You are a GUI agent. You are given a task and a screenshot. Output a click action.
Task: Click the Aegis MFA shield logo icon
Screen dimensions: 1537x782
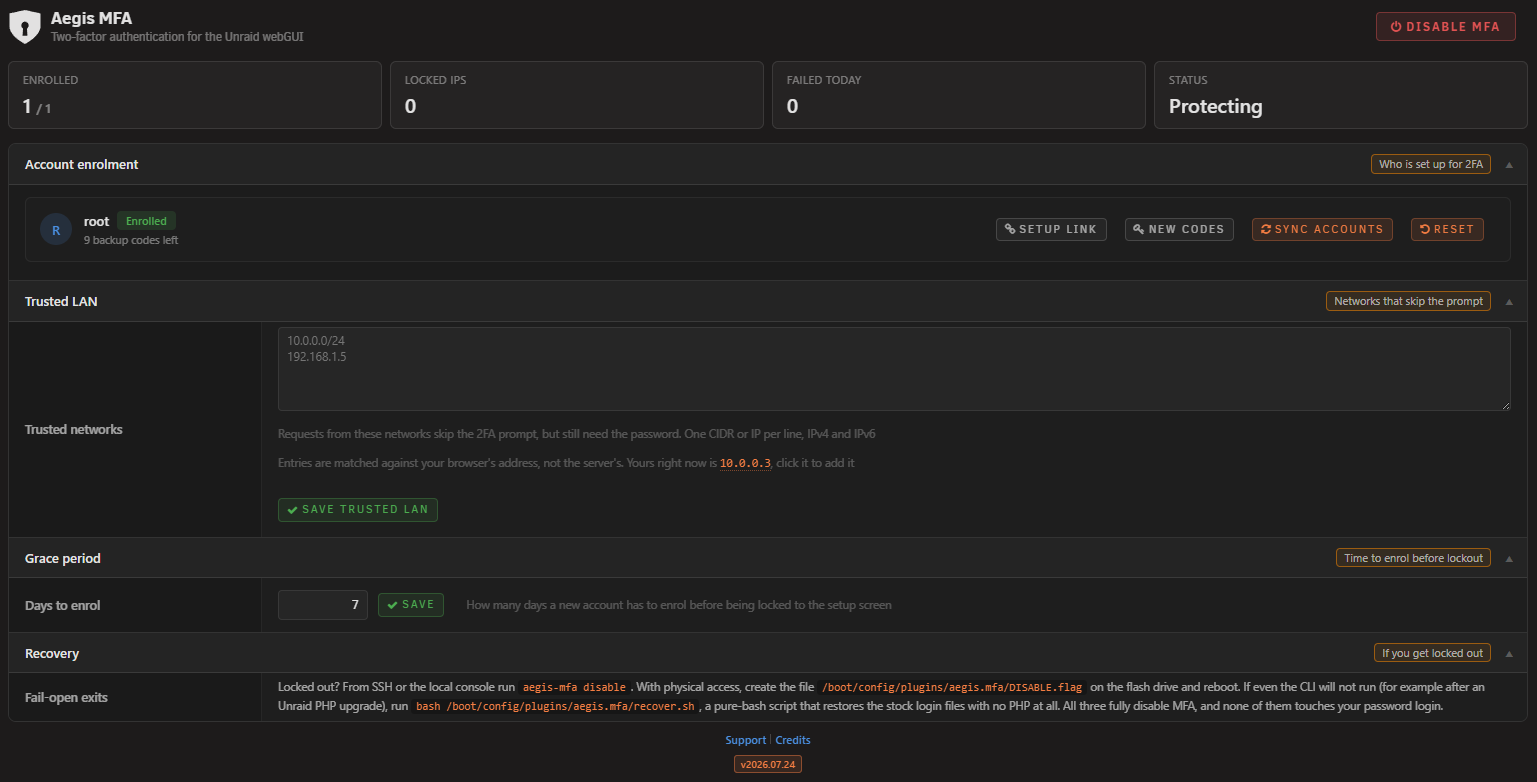(x=25, y=26)
